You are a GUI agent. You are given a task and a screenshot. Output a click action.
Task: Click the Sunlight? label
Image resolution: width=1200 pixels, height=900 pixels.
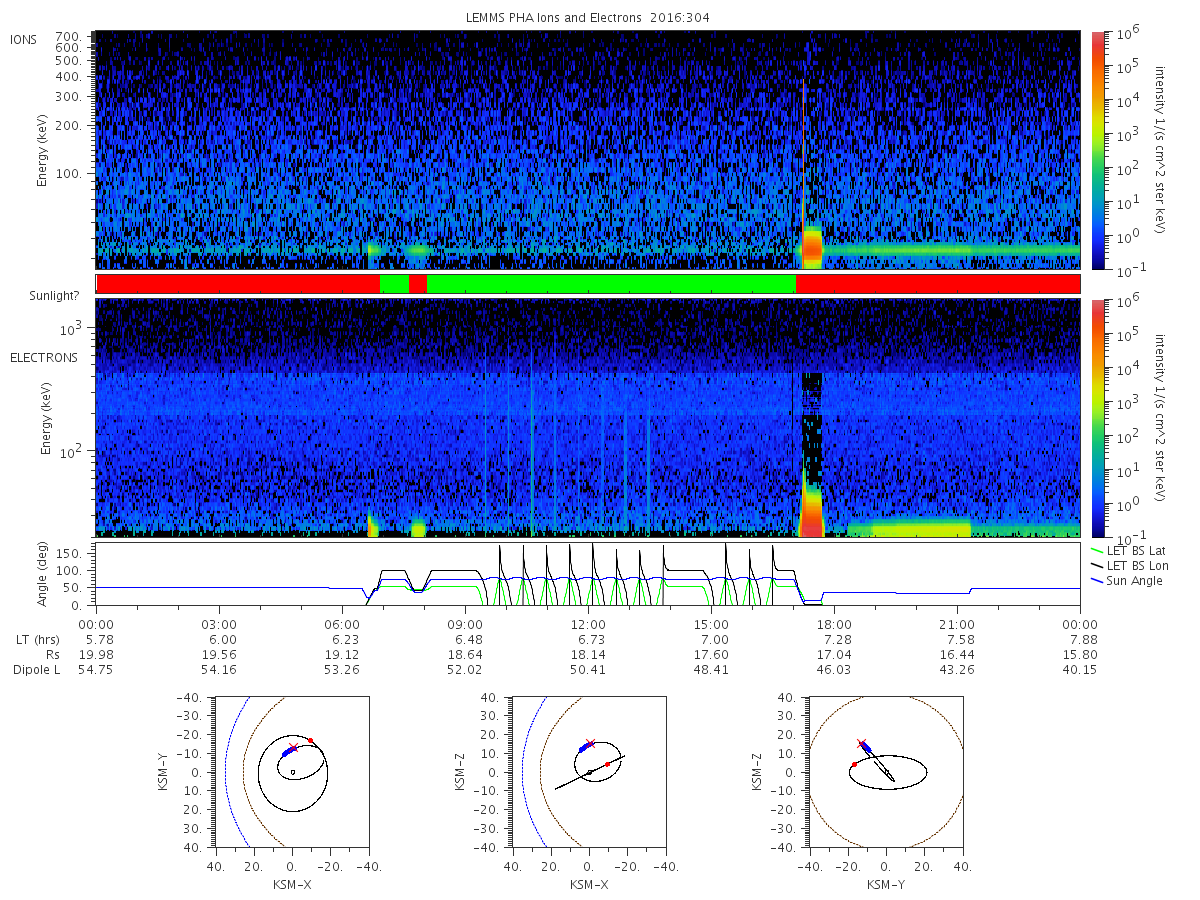point(48,297)
